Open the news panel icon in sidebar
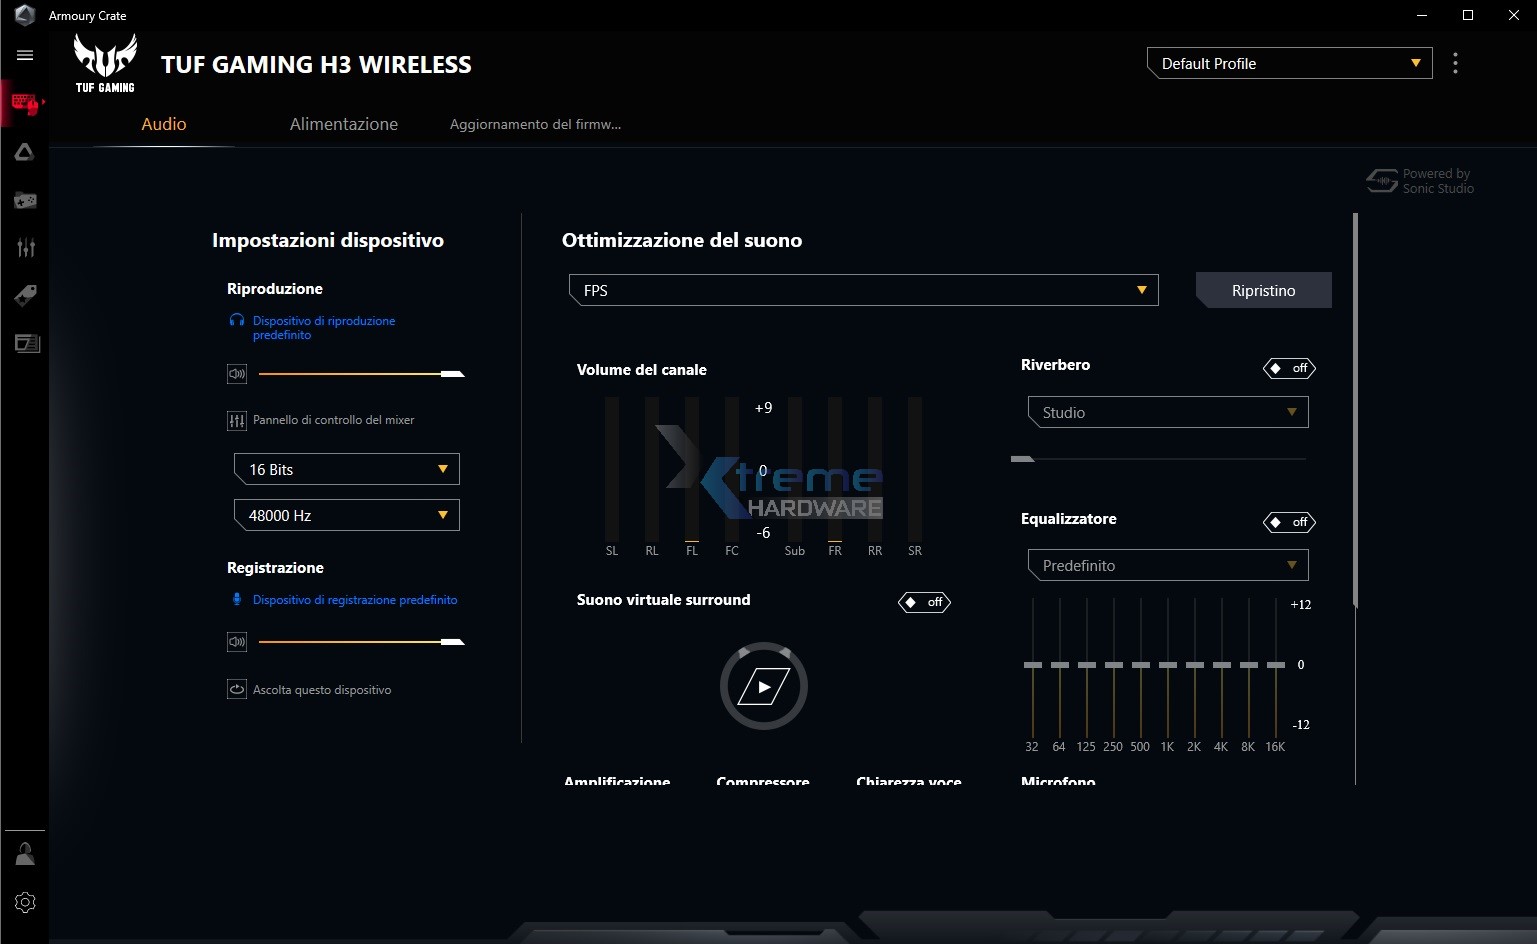This screenshot has width=1537, height=944. click(x=27, y=343)
